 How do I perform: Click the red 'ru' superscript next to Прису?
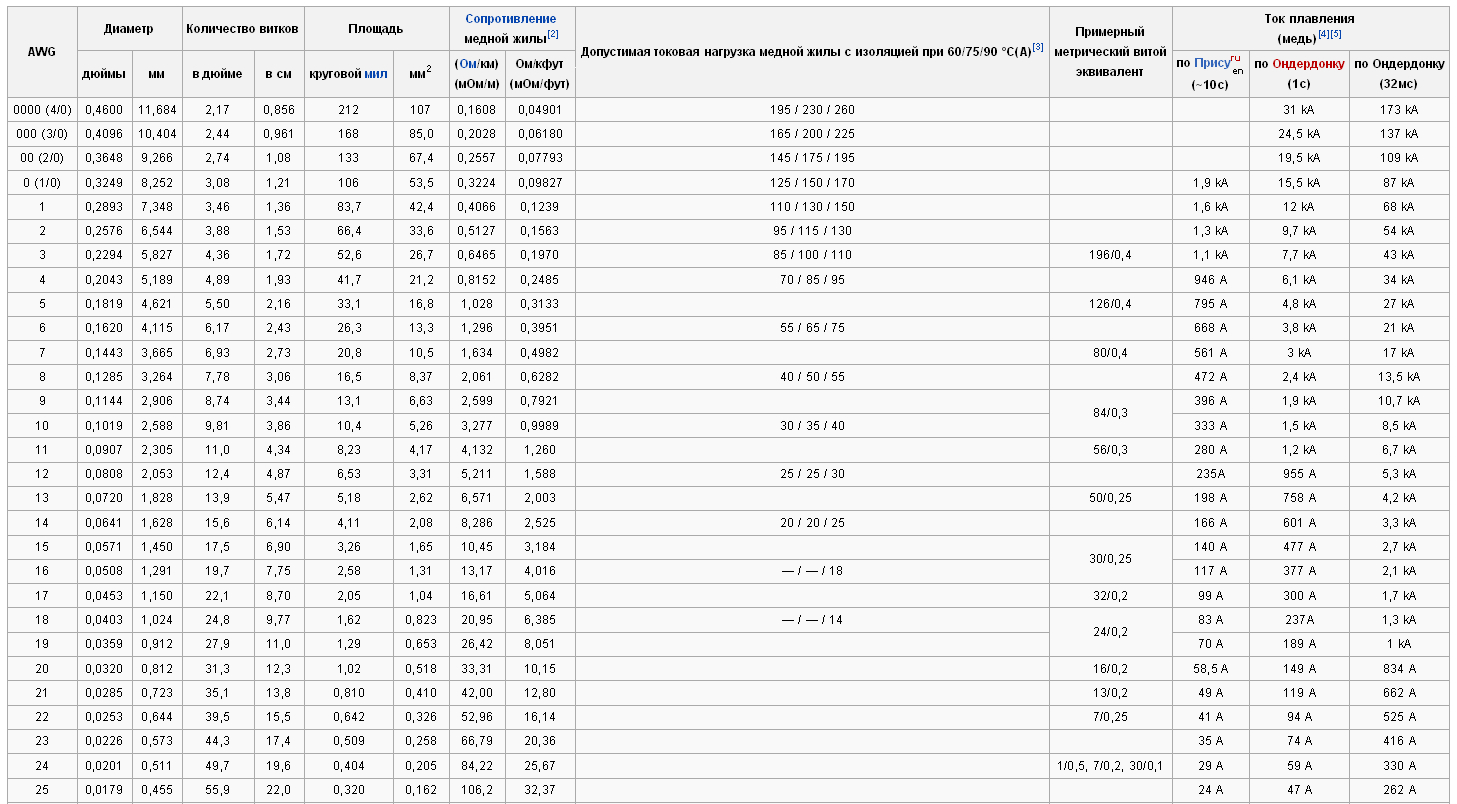[1236, 58]
